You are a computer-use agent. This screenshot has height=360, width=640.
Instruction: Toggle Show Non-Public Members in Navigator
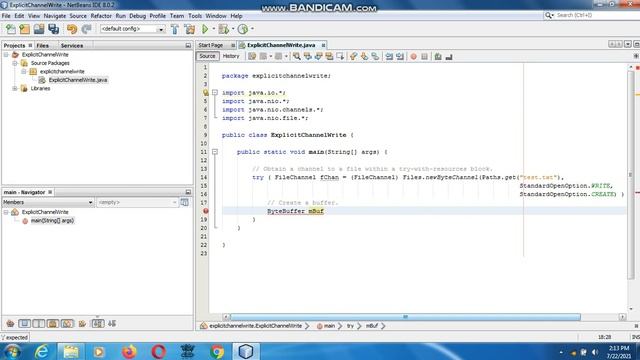(x=53, y=324)
